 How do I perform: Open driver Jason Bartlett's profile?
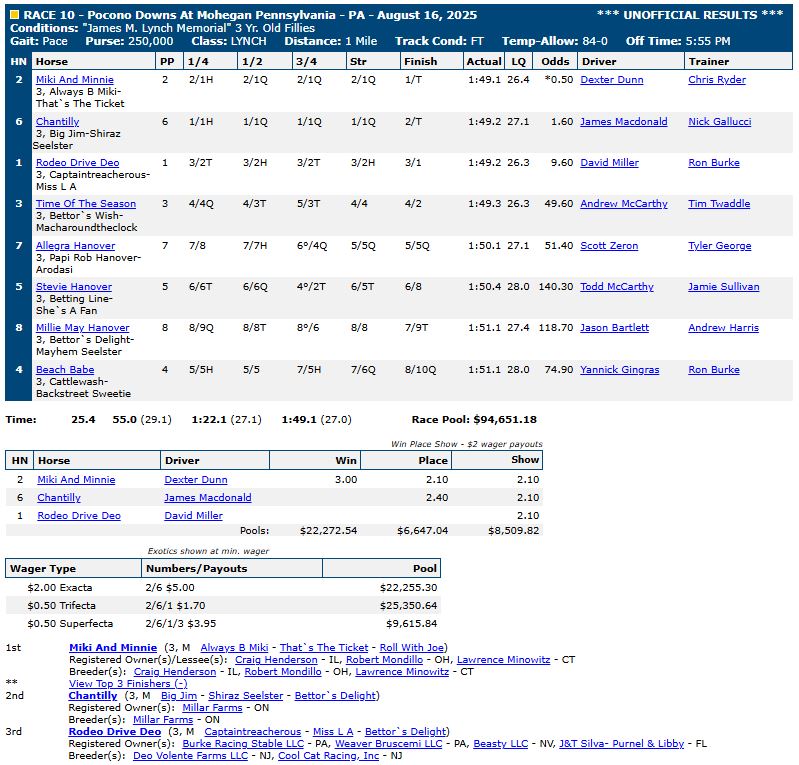[614, 328]
